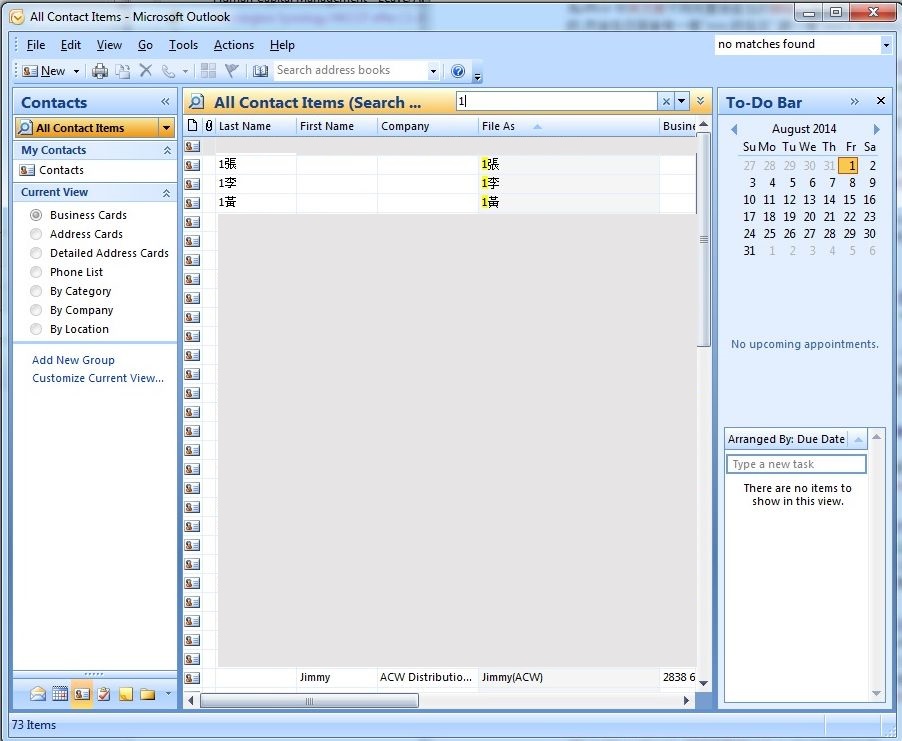Sort by Company column header
The image size is (902, 741).
(427, 126)
